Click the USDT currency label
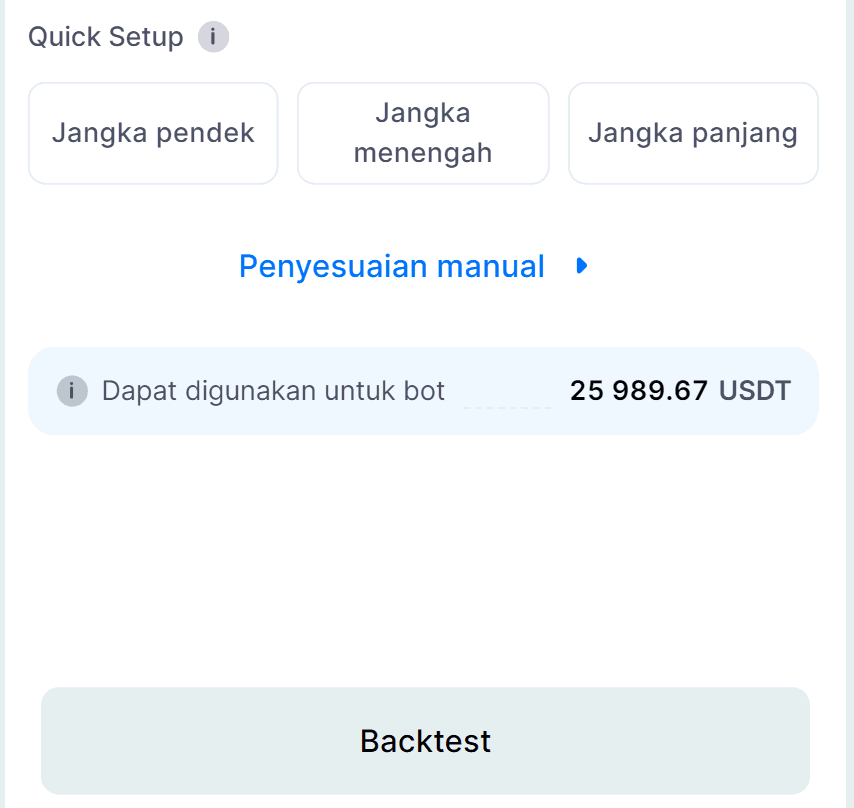This screenshot has height=808, width=854. (x=754, y=391)
